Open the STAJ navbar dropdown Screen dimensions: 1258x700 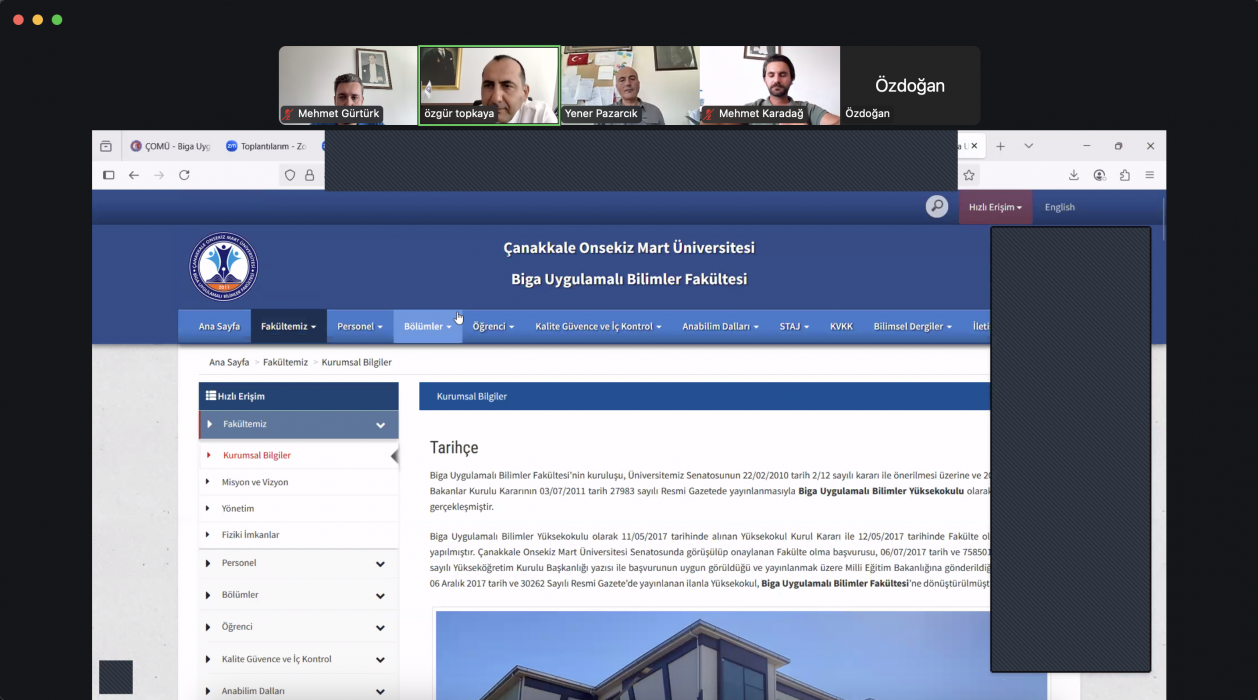[794, 326]
